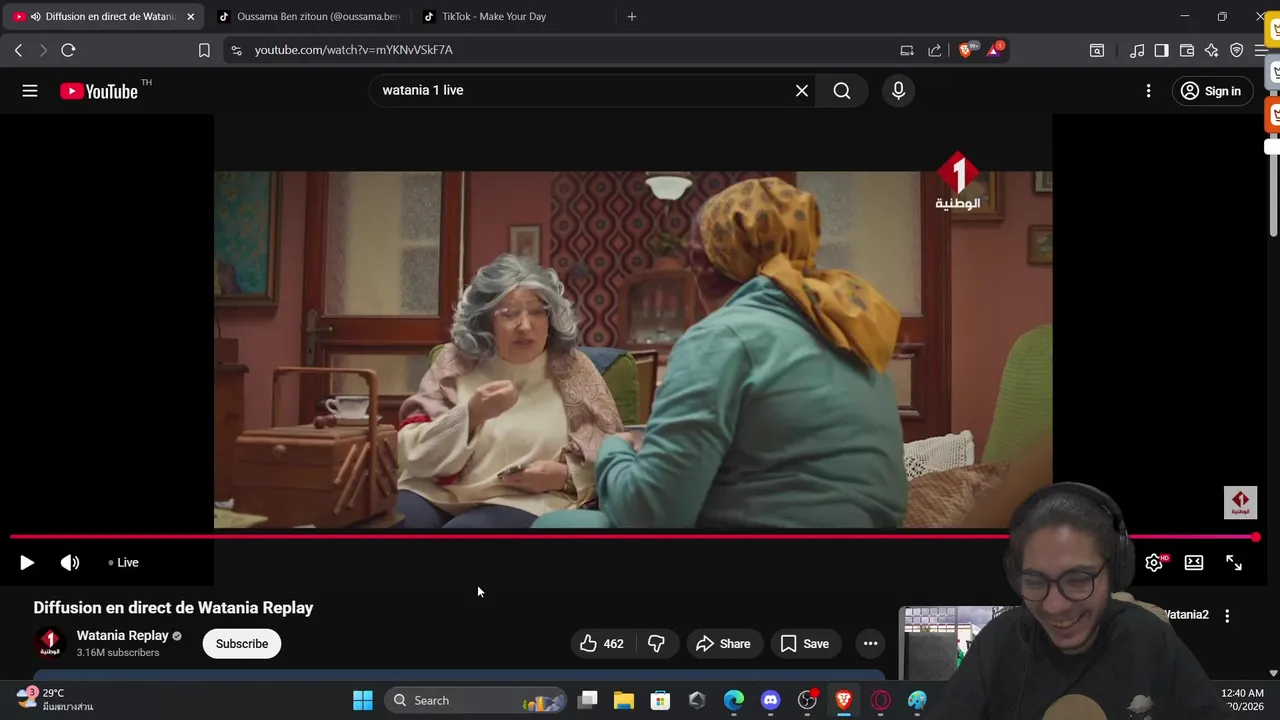This screenshot has height=720, width=1280.
Task: Start voice search with the microphone
Action: [898, 91]
